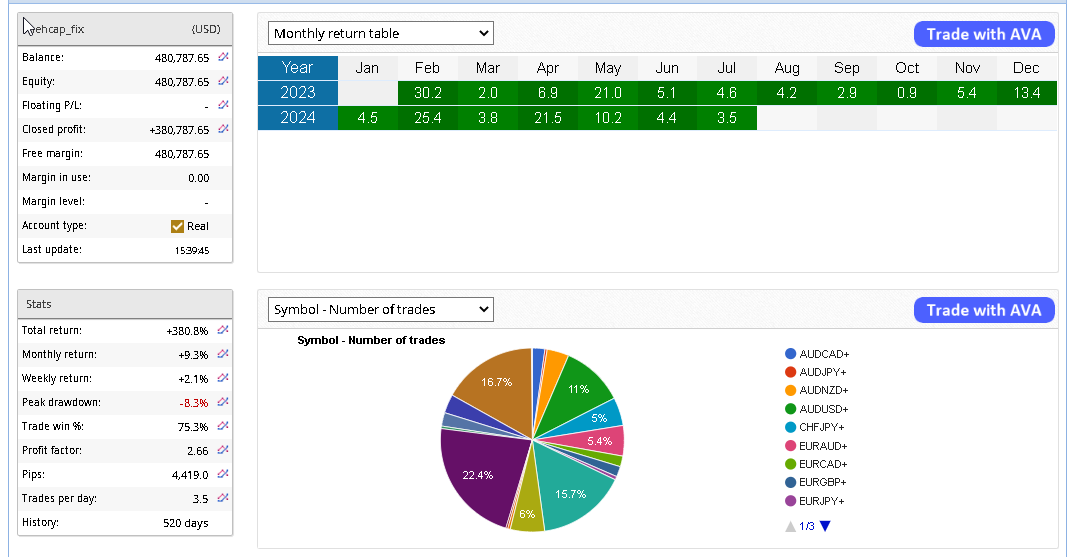This screenshot has height=557, width=1077.
Task: Click Trade with AVA above the pie chart
Action: click(984, 310)
